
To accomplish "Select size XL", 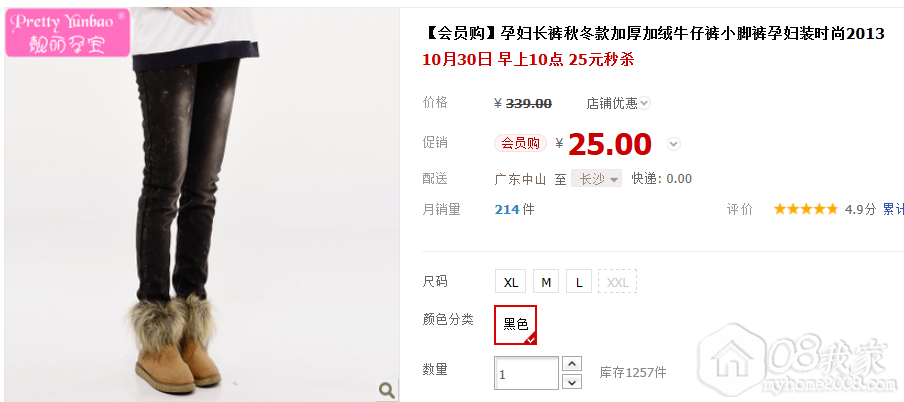I will [510, 282].
